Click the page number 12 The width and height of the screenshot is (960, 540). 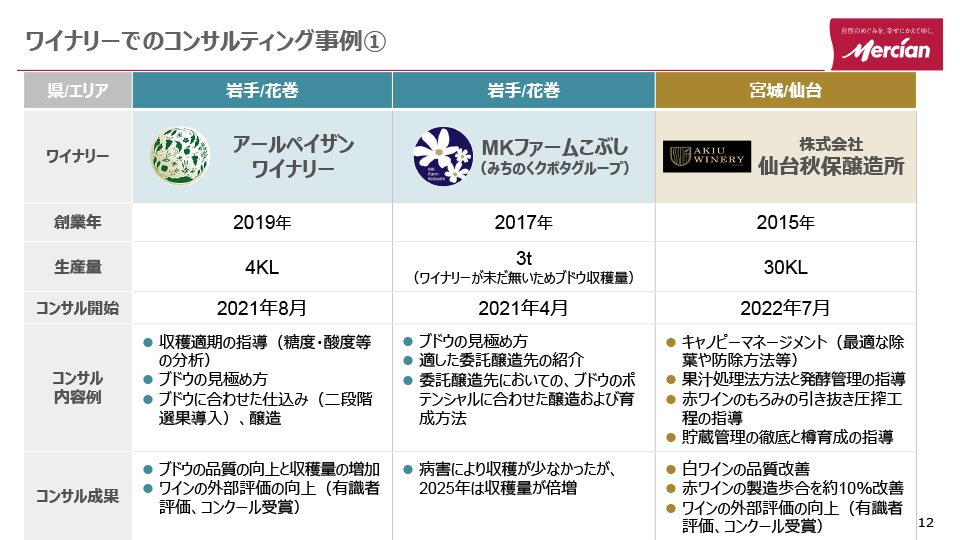pos(926,522)
